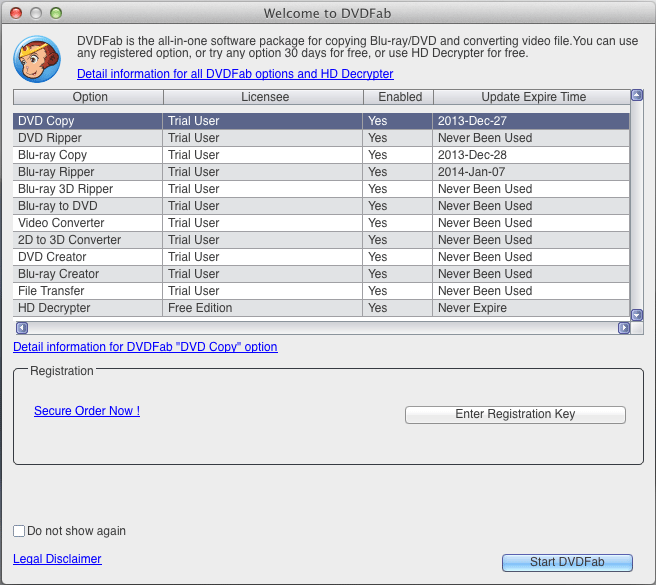656x585 pixels.
Task: Select the Blu-ray Creator row
Action: tap(321, 274)
